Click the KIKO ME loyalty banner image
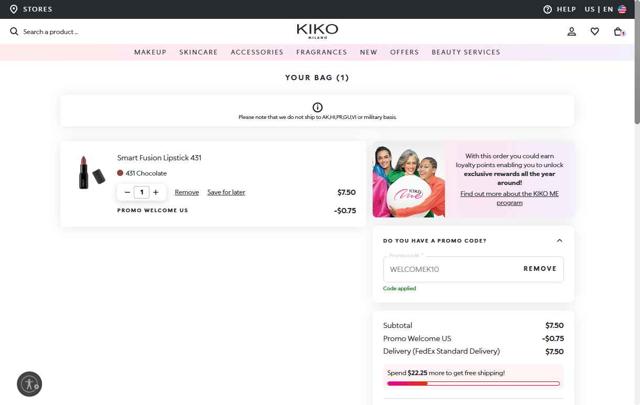This screenshot has width=640, height=405. point(409,181)
